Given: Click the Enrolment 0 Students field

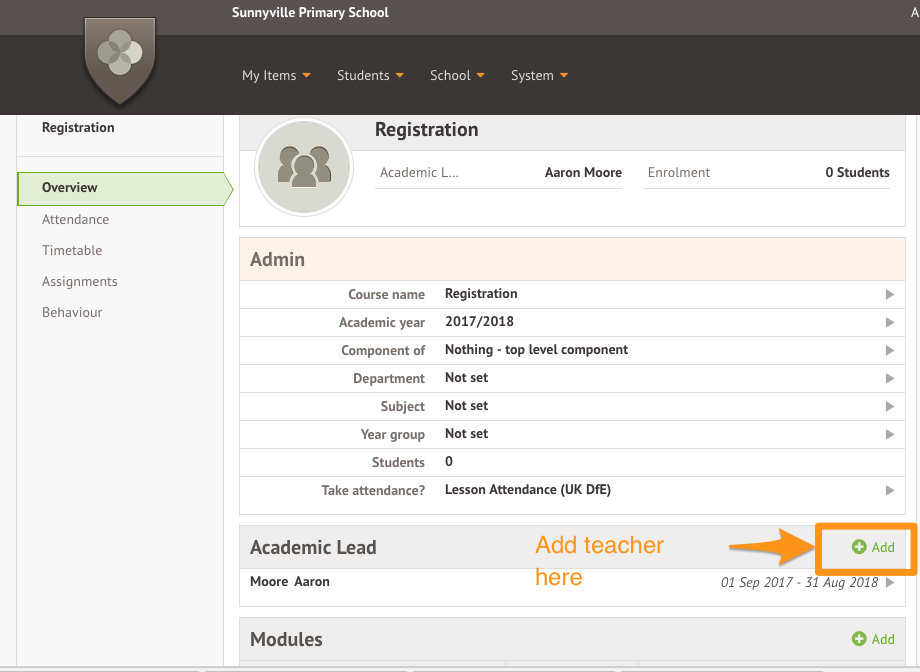Looking at the screenshot, I should click(x=766, y=173).
